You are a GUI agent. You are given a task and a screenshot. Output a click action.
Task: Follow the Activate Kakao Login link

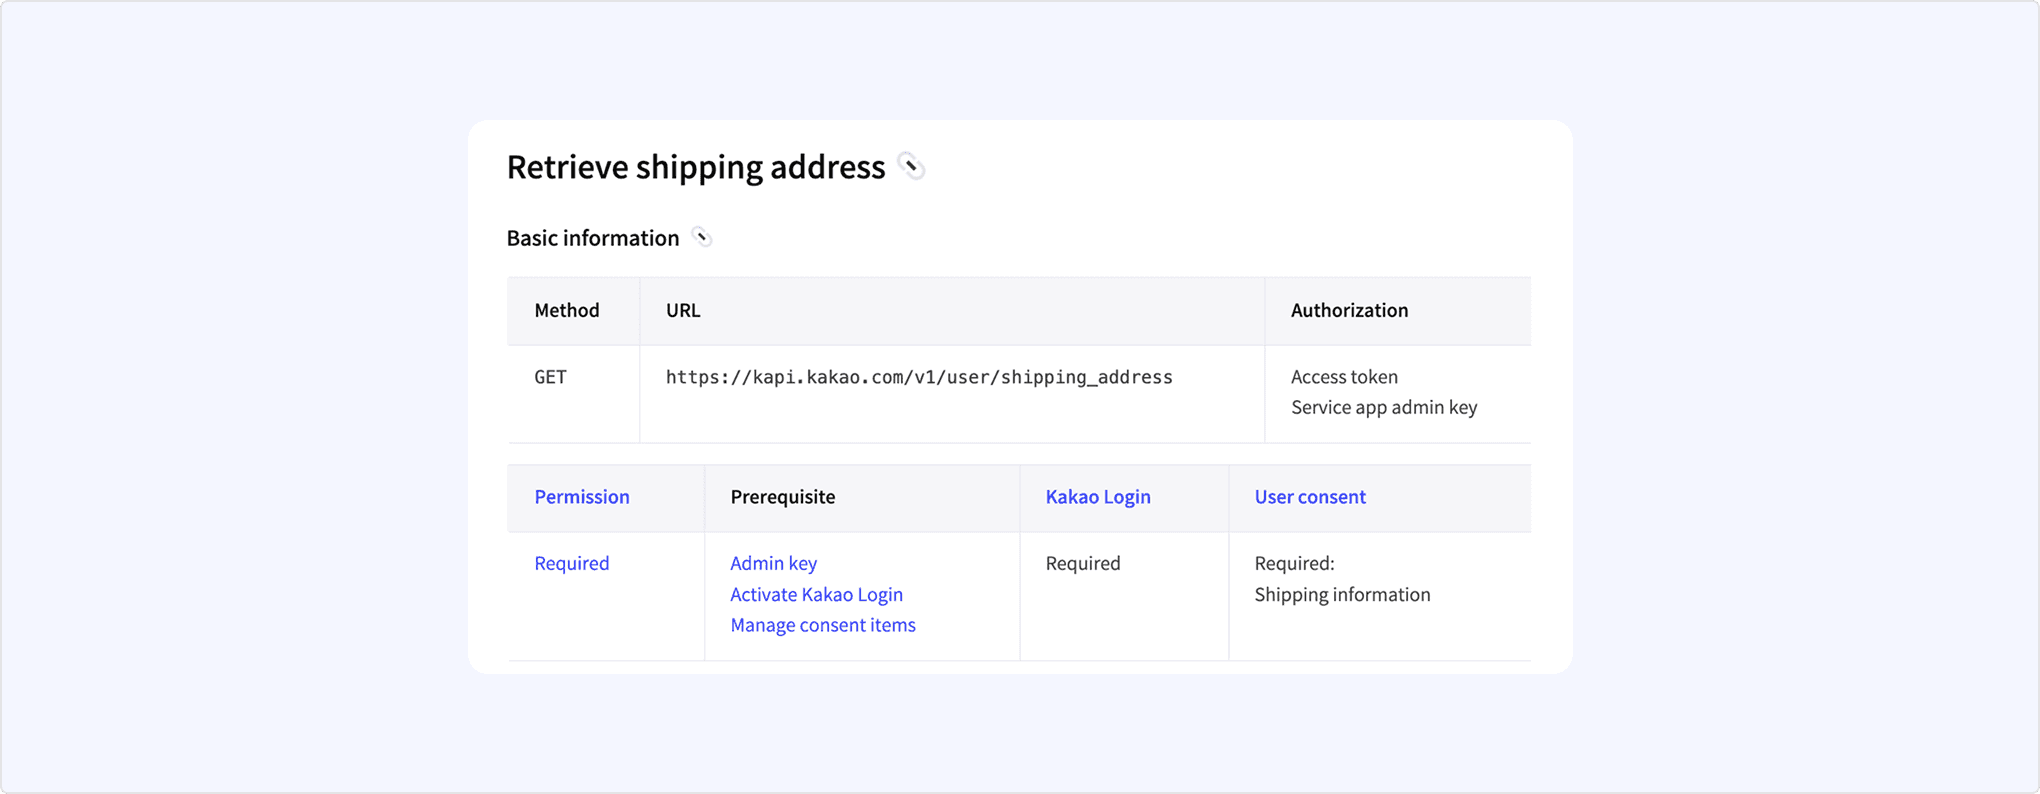(x=816, y=594)
